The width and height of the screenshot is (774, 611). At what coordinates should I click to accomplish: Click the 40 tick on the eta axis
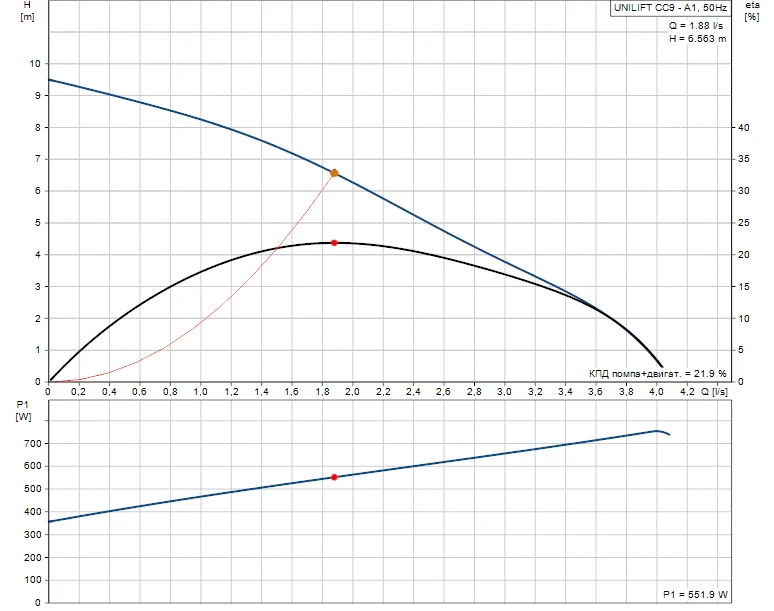[x=742, y=128]
